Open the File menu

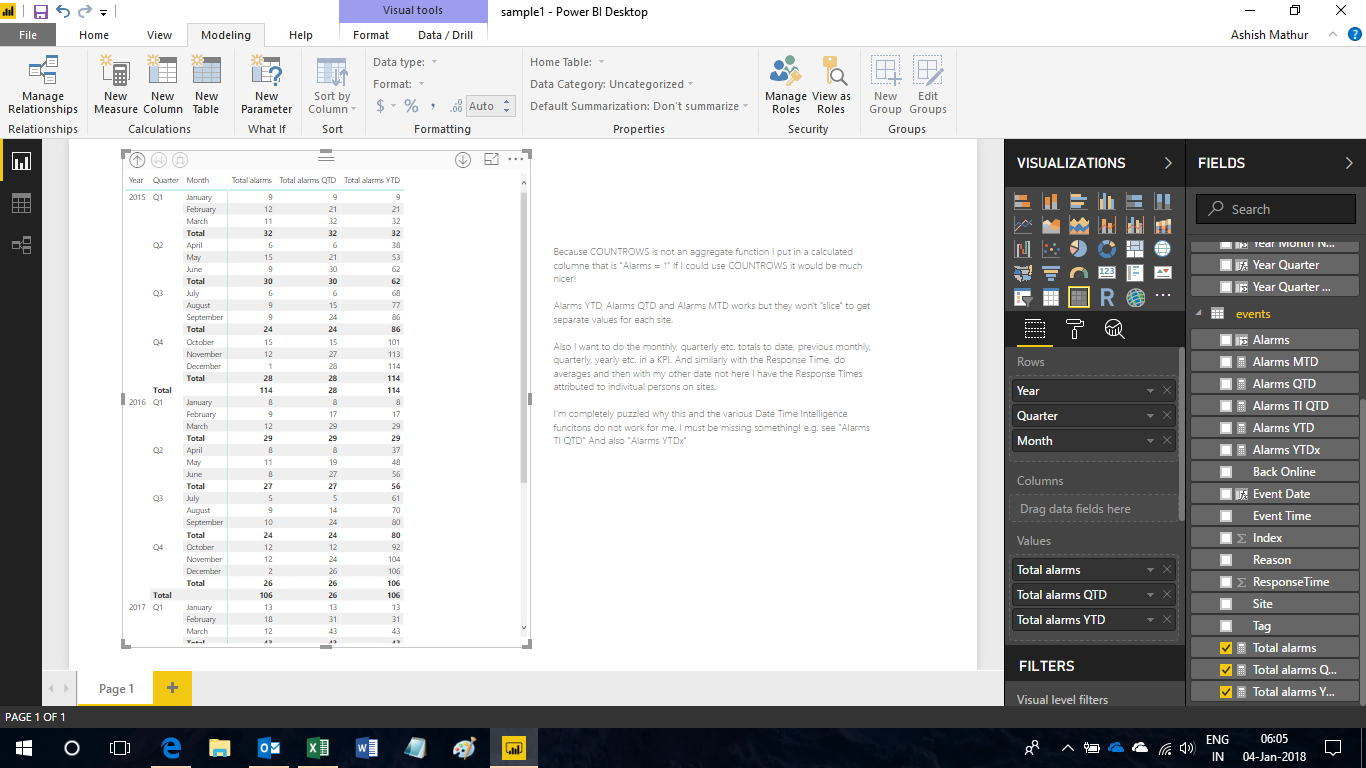coord(28,35)
